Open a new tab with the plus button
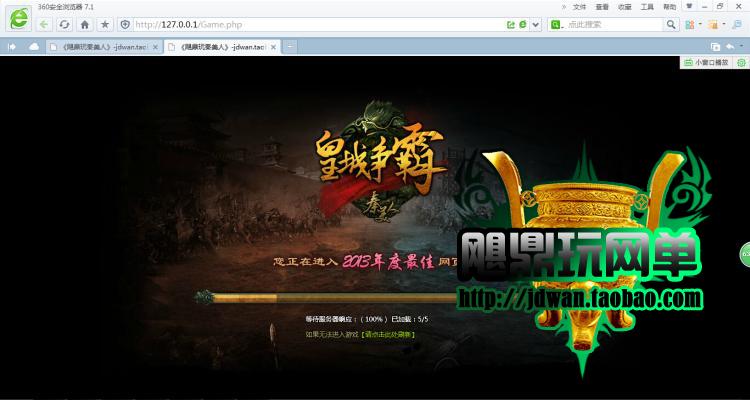750x400 pixels. click(290, 46)
